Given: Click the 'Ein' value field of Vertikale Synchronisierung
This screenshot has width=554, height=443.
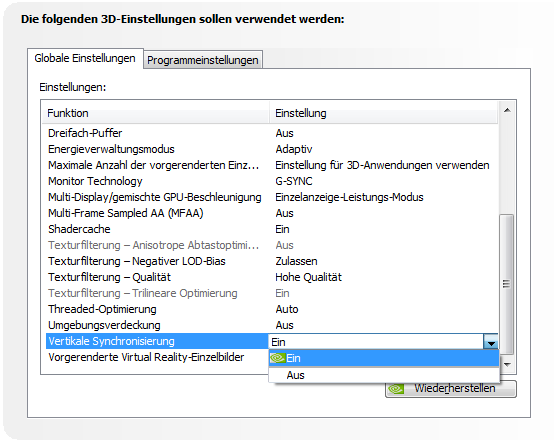Looking at the screenshot, I should pyautogui.click(x=376, y=342).
